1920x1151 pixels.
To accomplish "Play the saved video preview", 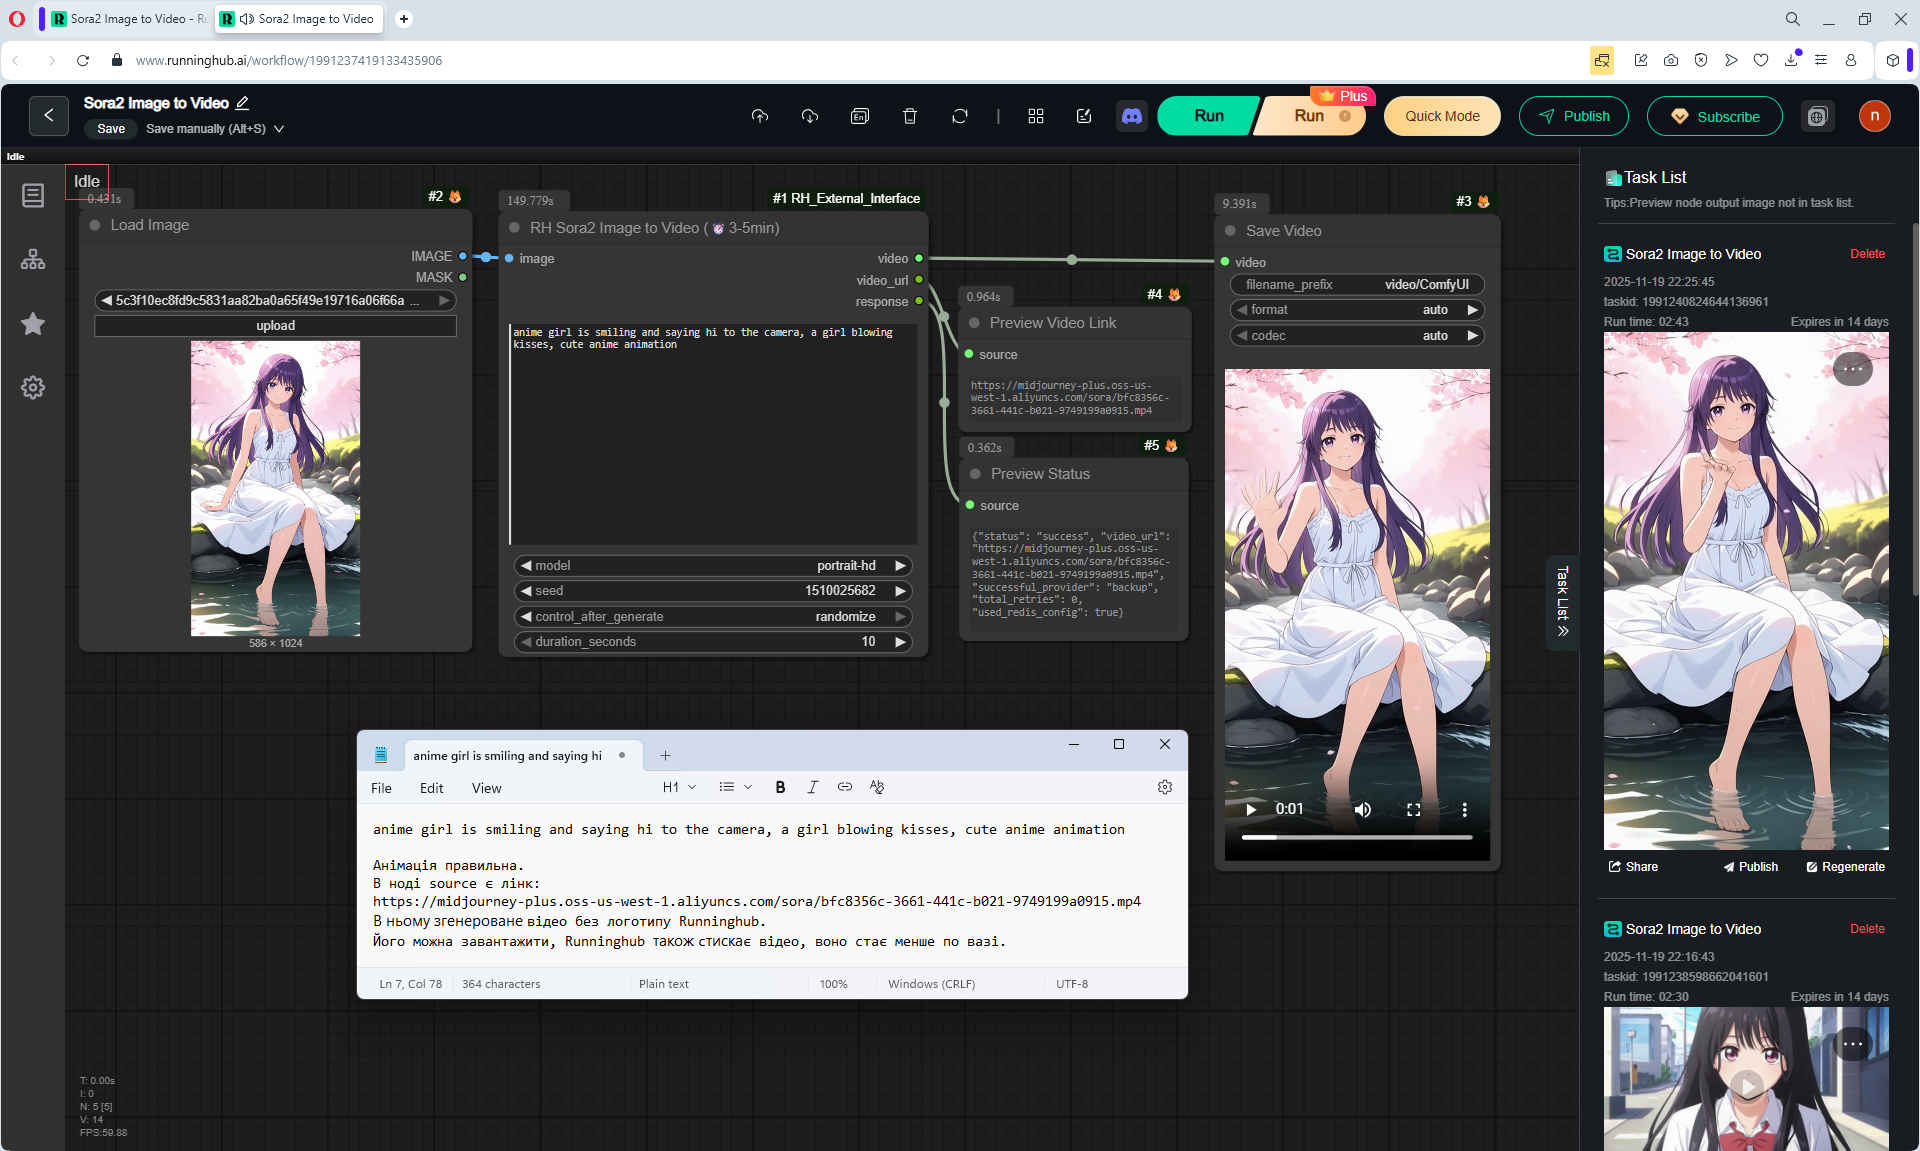I will 1250,809.
